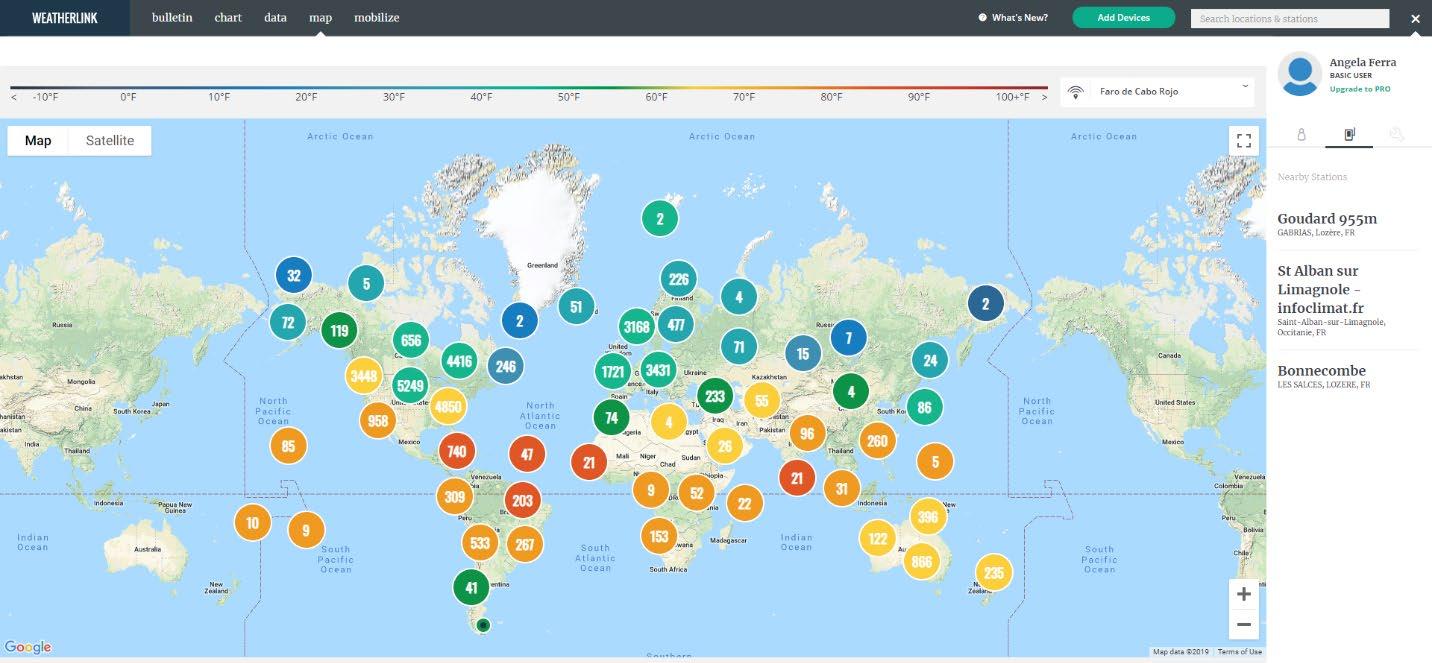Click the 533 station cluster marker

point(480,543)
